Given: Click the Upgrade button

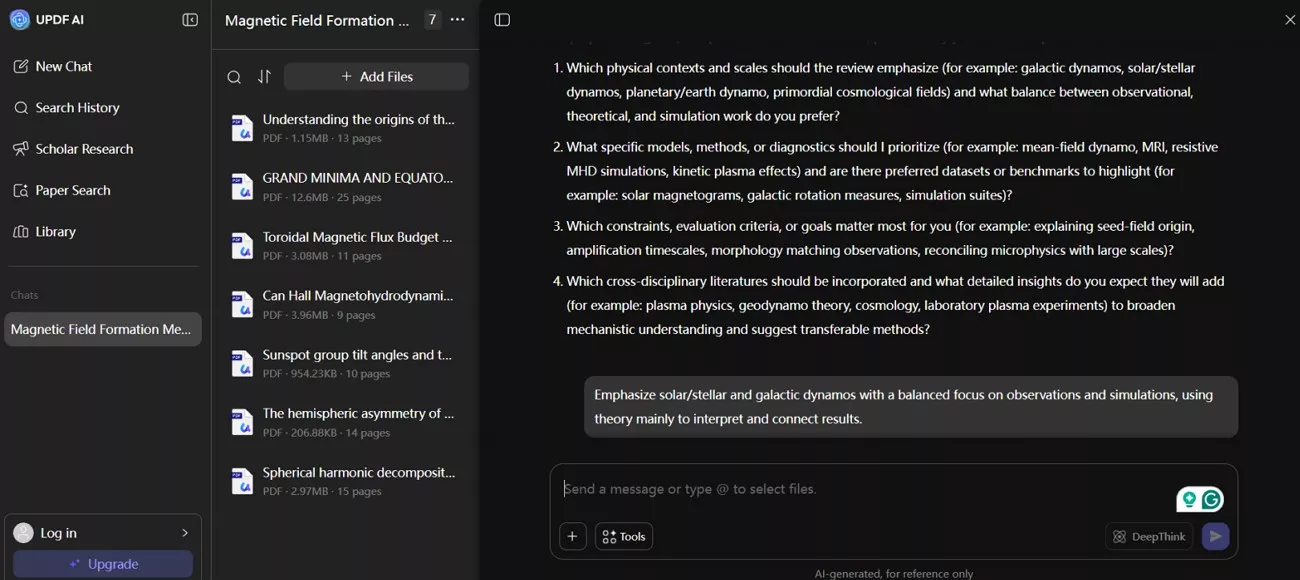Looking at the screenshot, I should [103, 564].
